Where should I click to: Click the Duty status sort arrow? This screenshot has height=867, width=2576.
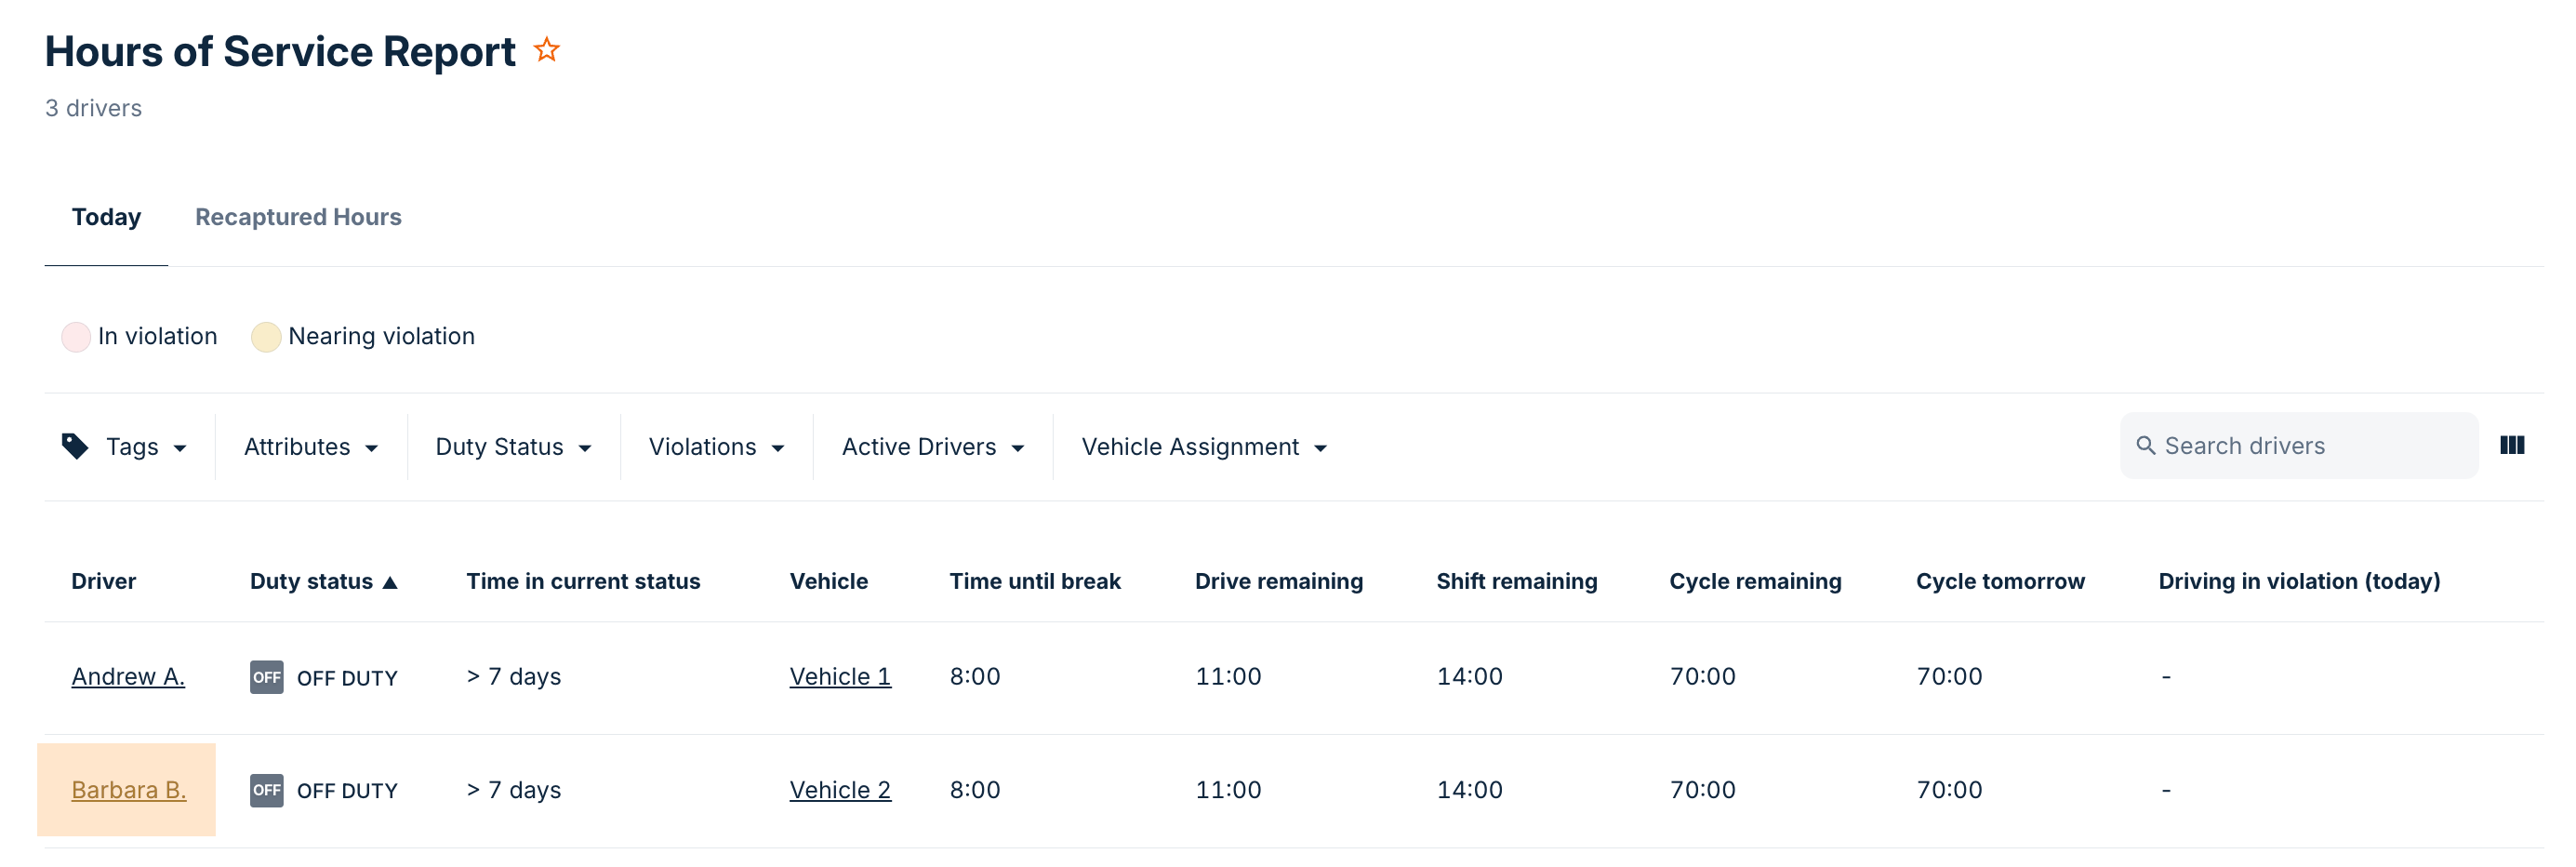pos(391,582)
